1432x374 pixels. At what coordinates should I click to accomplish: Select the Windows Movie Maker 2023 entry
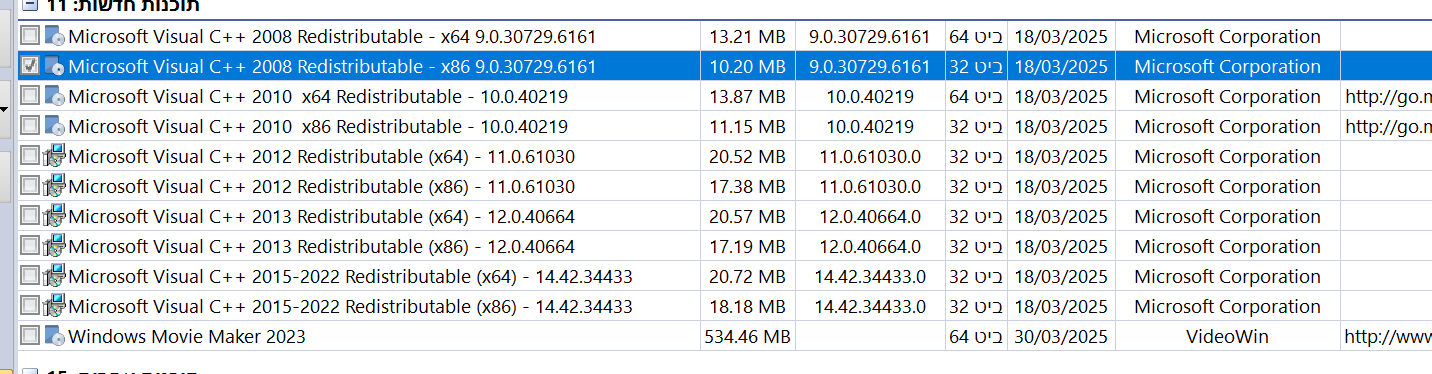pyautogui.click(x=187, y=337)
